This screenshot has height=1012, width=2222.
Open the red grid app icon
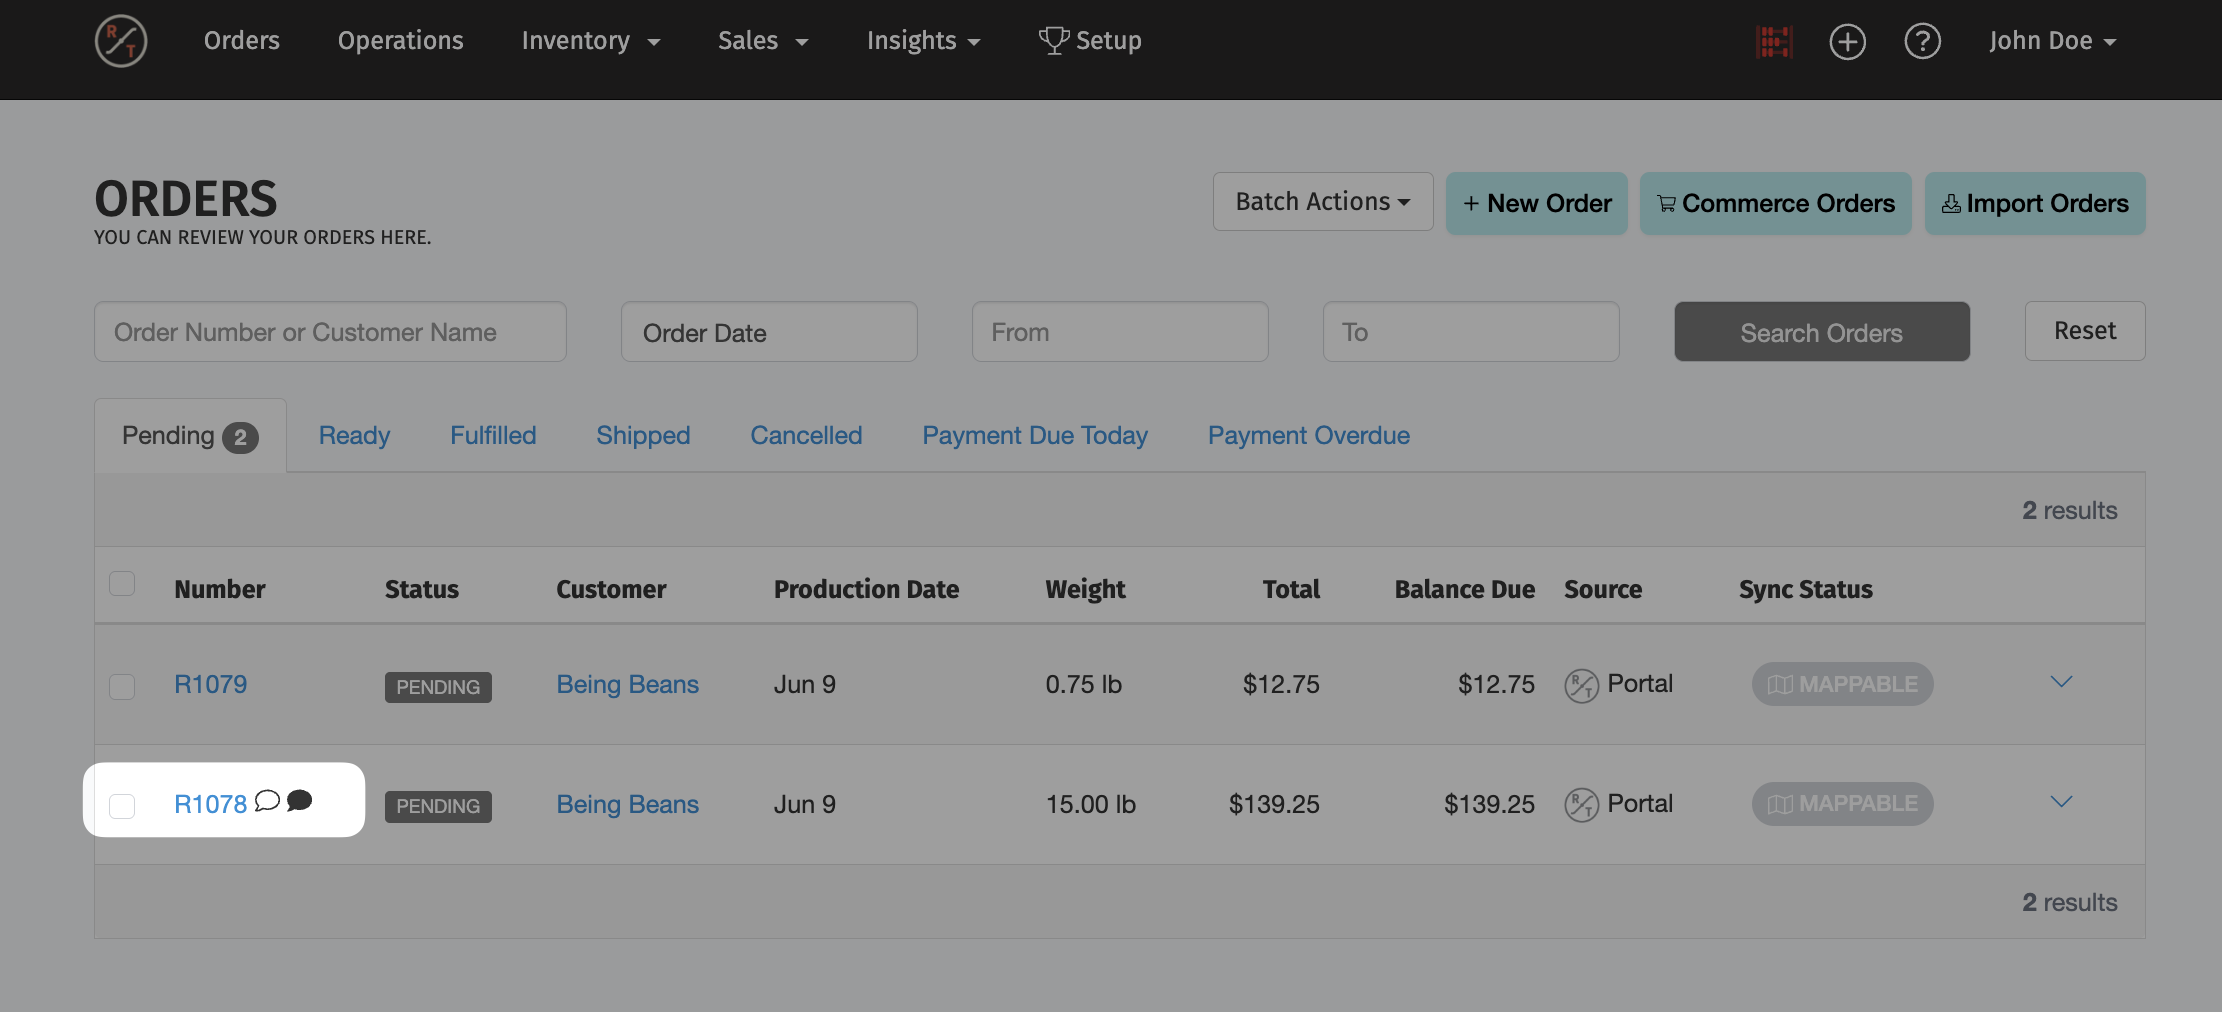(1774, 42)
